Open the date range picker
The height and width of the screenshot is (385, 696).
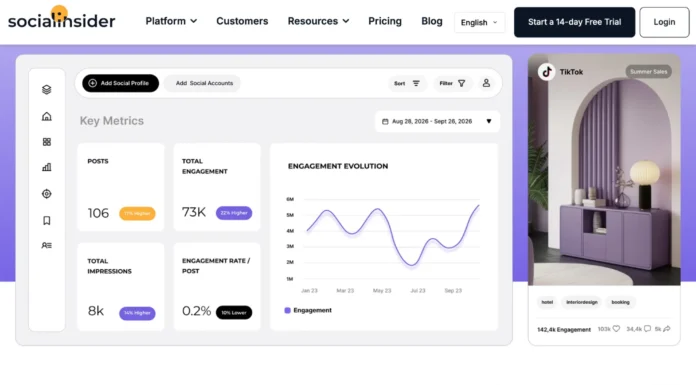tap(437, 121)
